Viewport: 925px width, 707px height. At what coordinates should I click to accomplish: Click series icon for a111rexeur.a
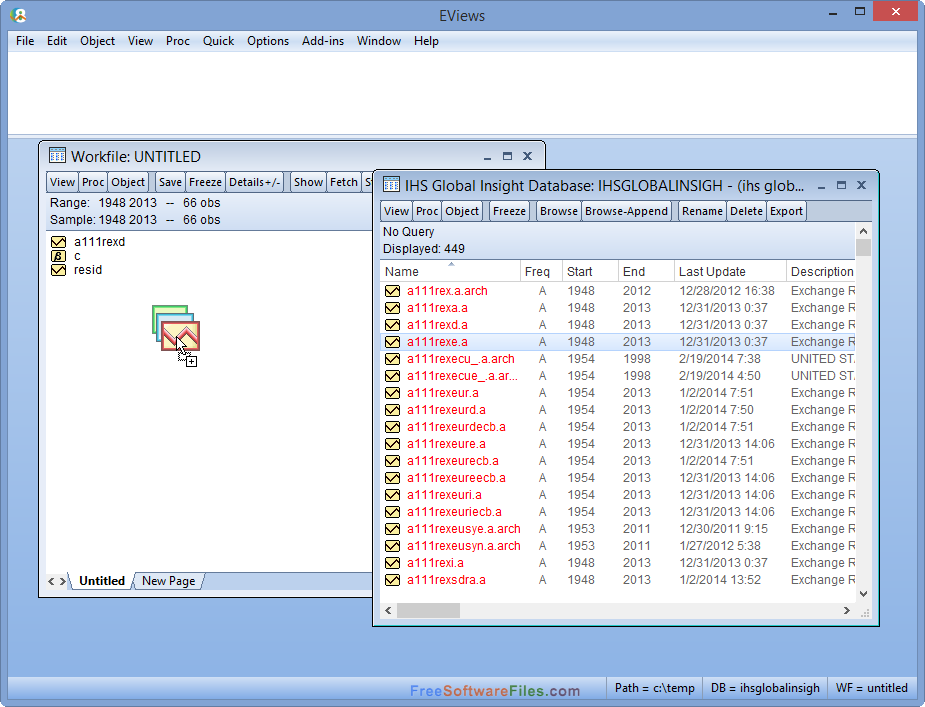(x=392, y=393)
